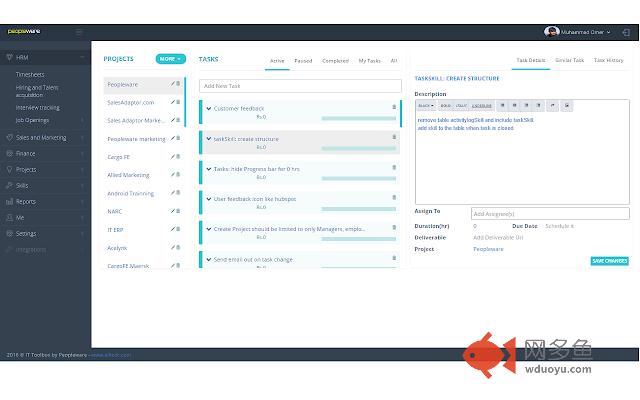Click the Add New Task input field

pyautogui.click(x=298, y=86)
